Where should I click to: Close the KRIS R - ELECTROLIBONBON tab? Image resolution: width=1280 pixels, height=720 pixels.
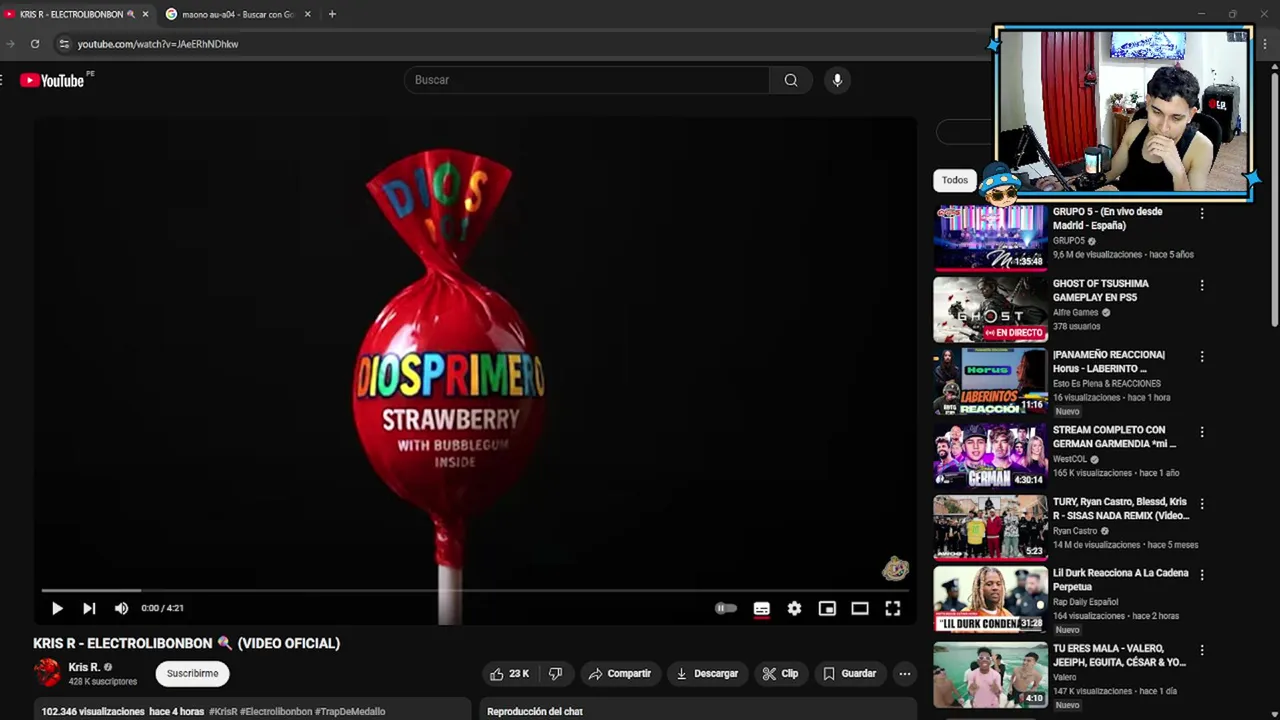click(145, 14)
